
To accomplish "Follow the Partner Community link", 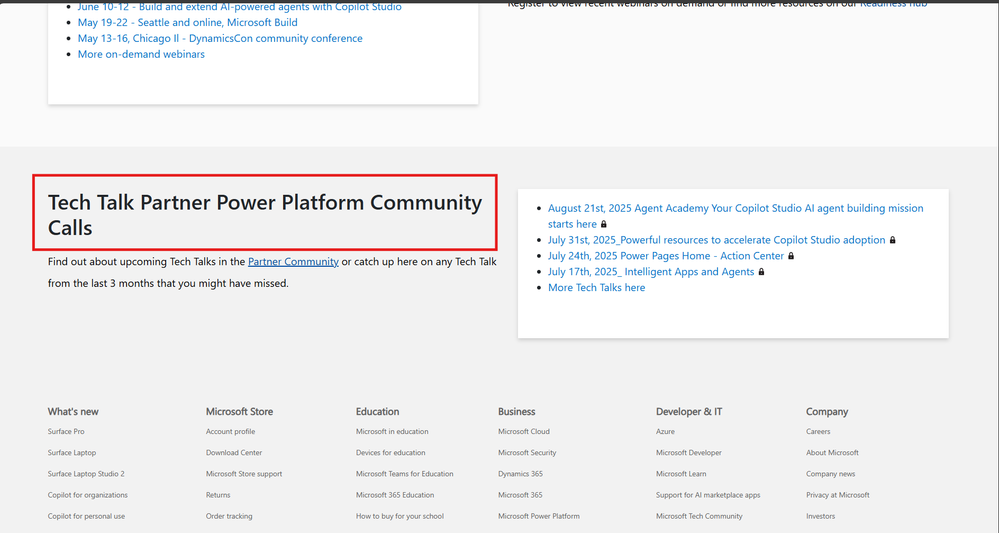I will tap(293, 262).
